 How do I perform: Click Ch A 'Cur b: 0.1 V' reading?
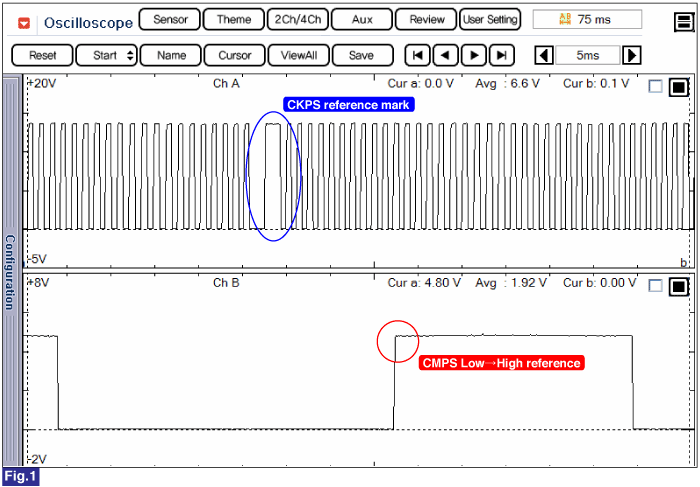pos(596,83)
